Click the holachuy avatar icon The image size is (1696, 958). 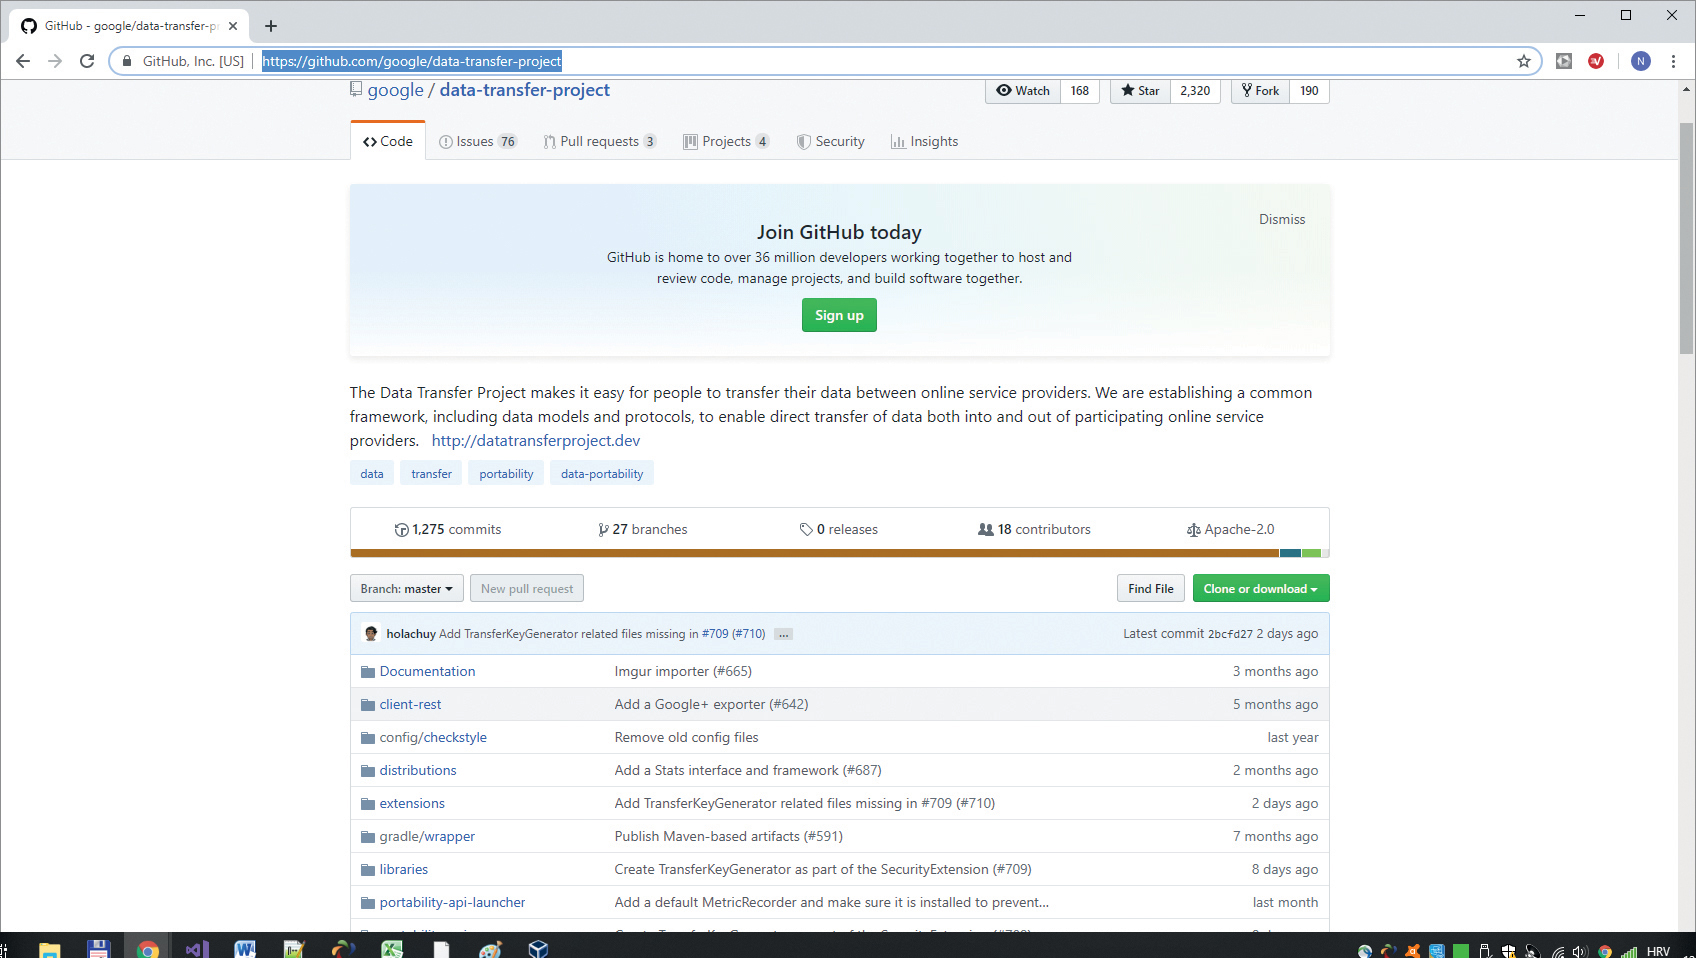(371, 633)
